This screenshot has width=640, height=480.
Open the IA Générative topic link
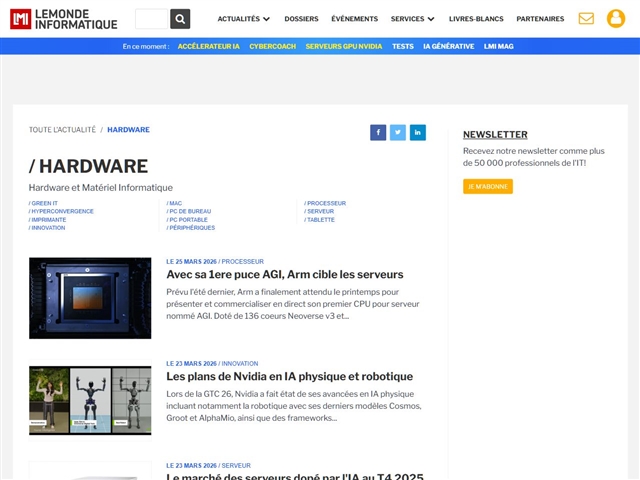pos(449,47)
